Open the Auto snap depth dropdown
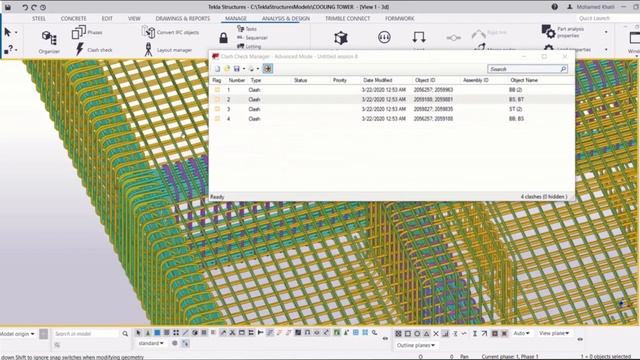Screen dimensions: 640x360 click(521, 333)
